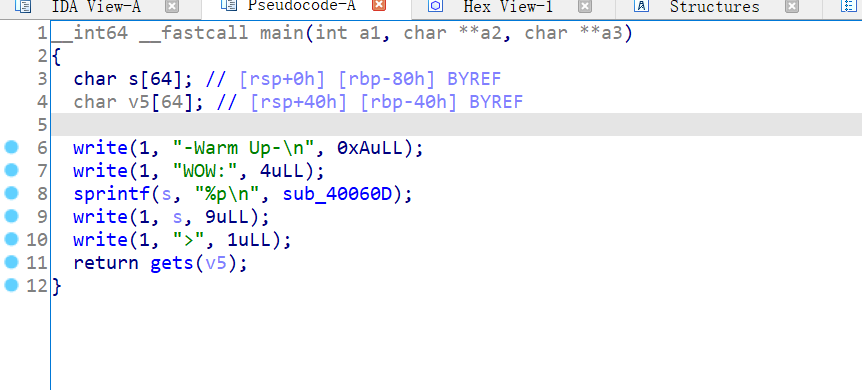This screenshot has height=390, width=862.
Task: Close the Pseudocode-A tab
Action: [x=379, y=6]
